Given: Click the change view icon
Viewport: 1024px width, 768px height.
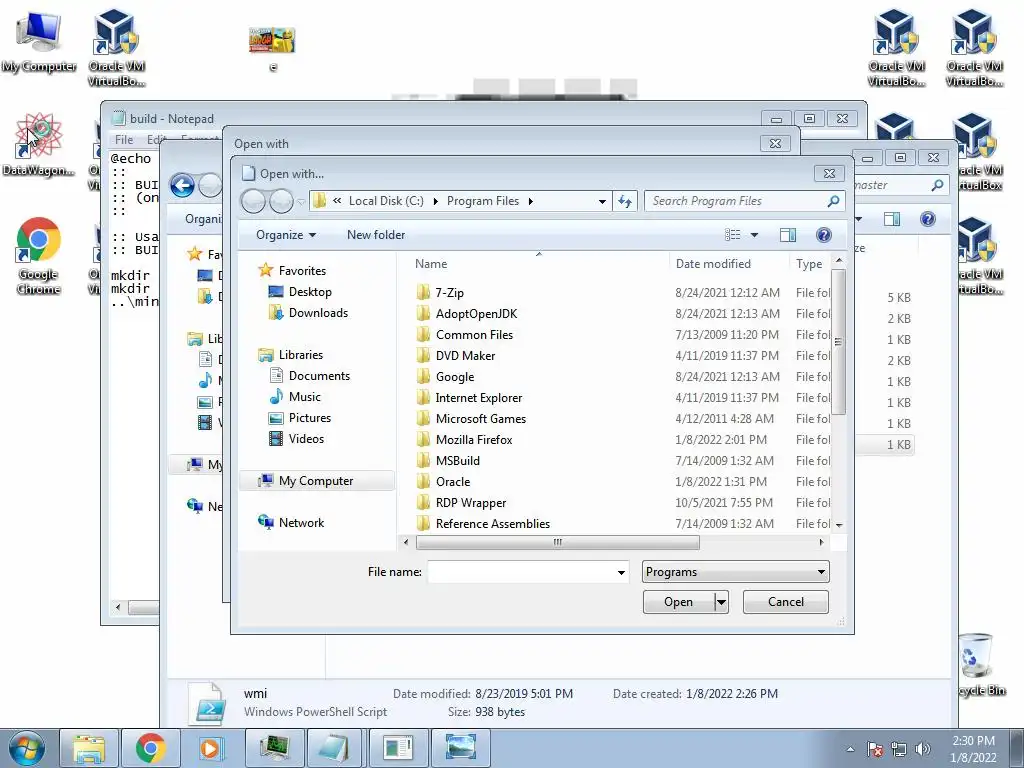Looking at the screenshot, I should (x=733, y=235).
